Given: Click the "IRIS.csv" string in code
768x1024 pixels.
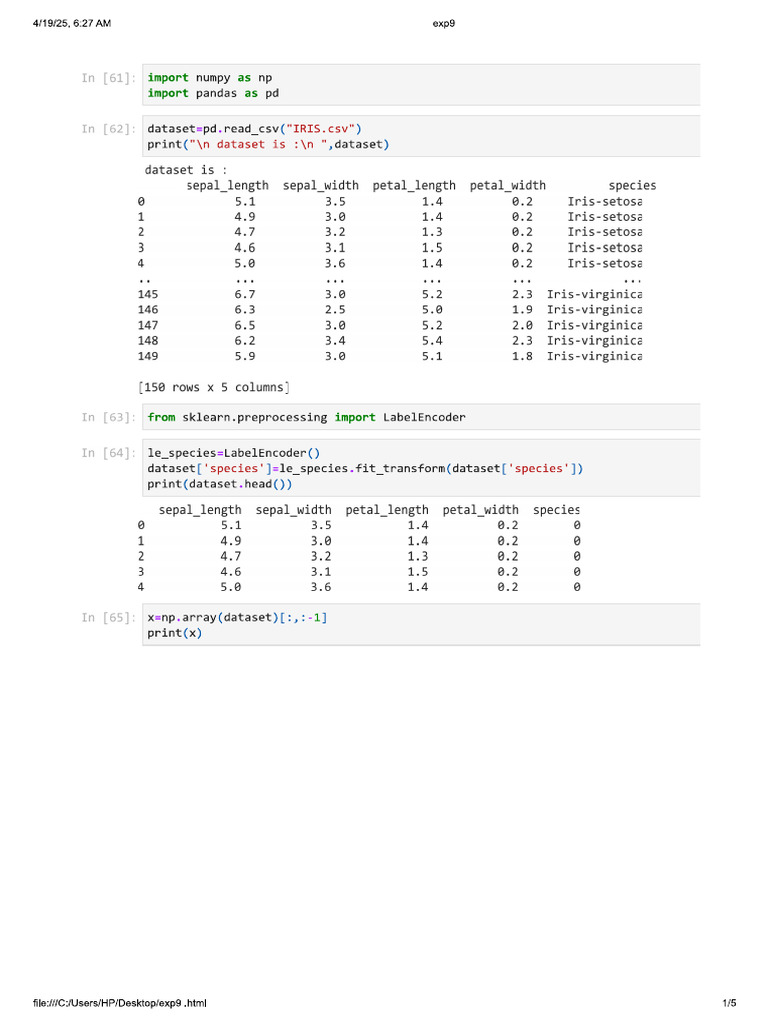Looking at the screenshot, I should pyautogui.click(x=320, y=129).
